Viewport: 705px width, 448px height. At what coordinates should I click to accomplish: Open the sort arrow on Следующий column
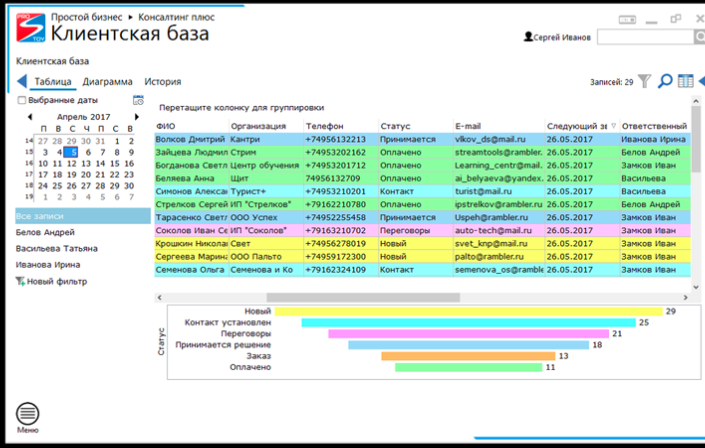[x=613, y=126]
